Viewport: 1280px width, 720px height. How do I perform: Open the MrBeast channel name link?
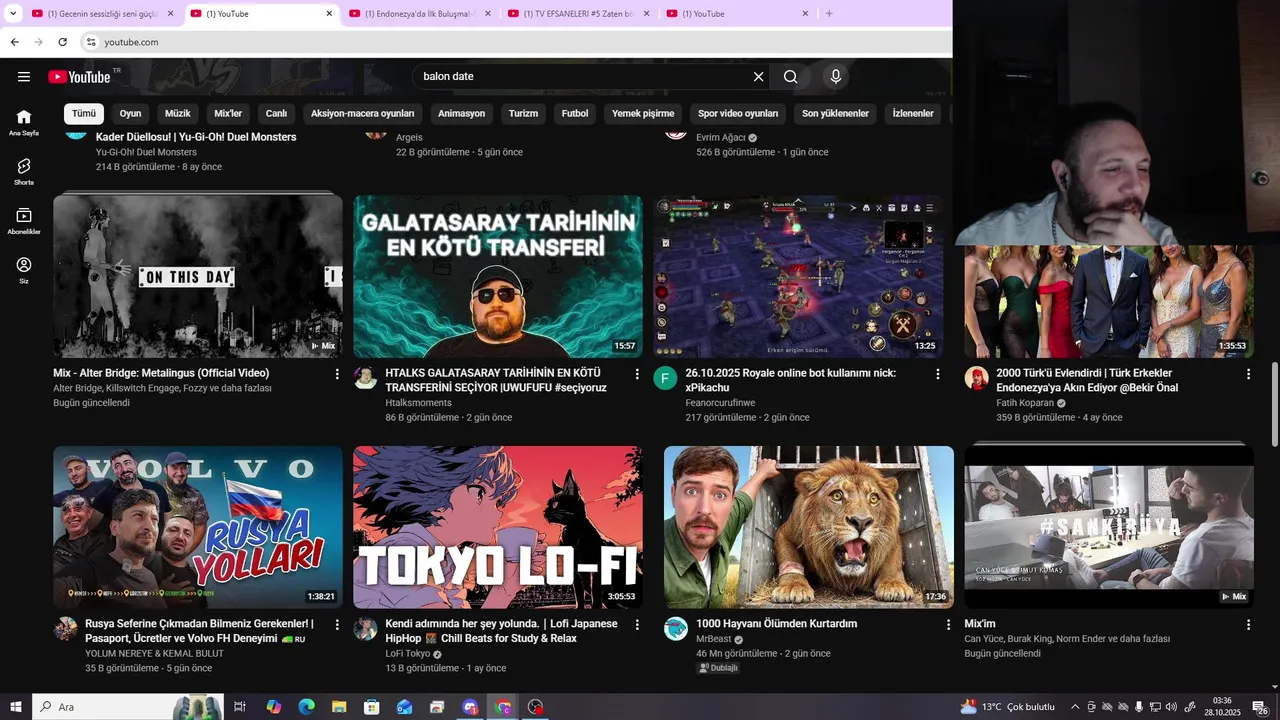[x=714, y=639]
